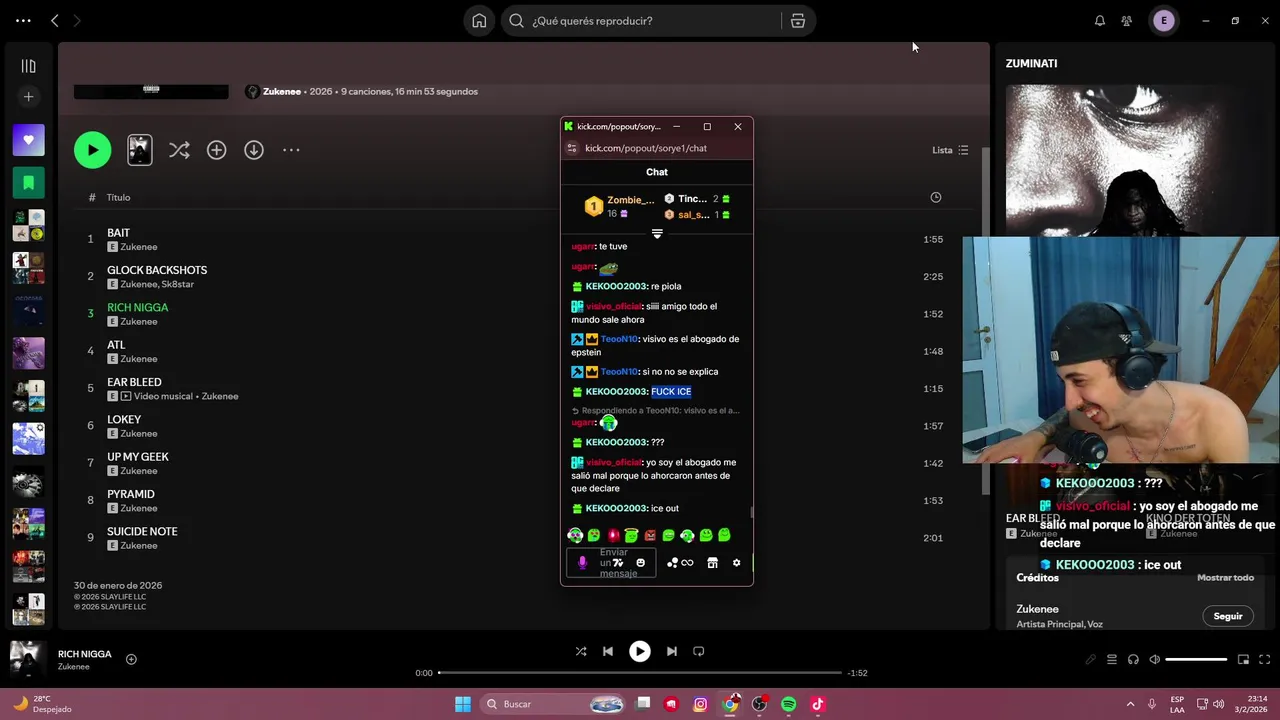Open the user profile avatar
This screenshot has height=720, width=1280.
tap(1164, 21)
